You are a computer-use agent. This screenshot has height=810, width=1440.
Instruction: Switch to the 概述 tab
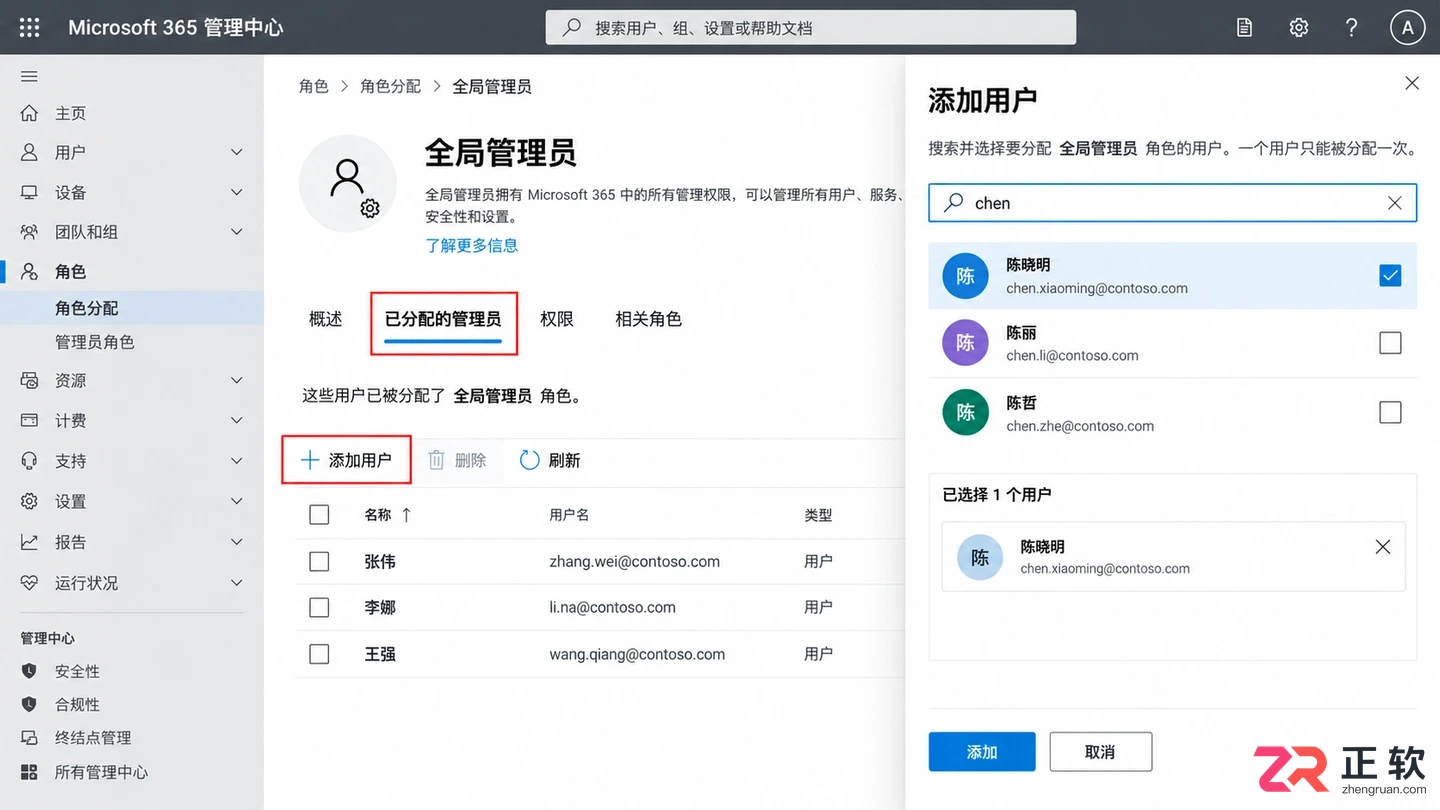point(326,319)
